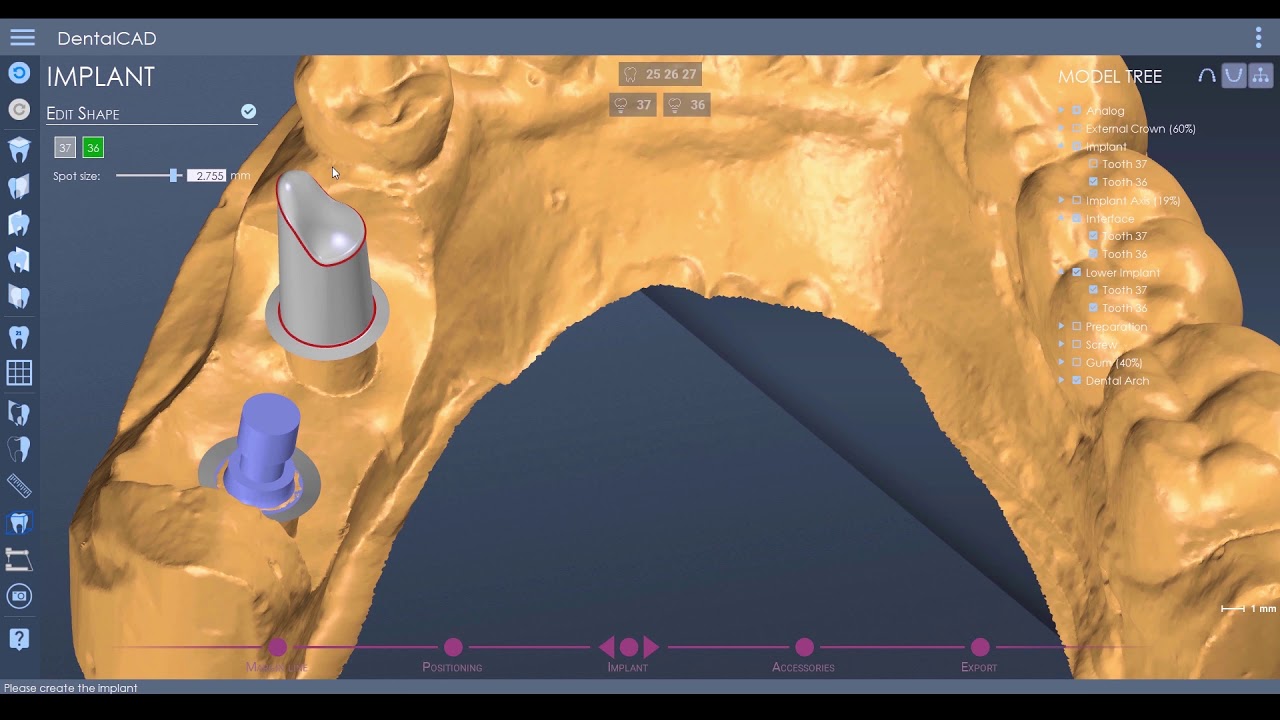Expand the External Crown tree node
Viewport: 1280px width, 720px height.
click(x=1062, y=129)
